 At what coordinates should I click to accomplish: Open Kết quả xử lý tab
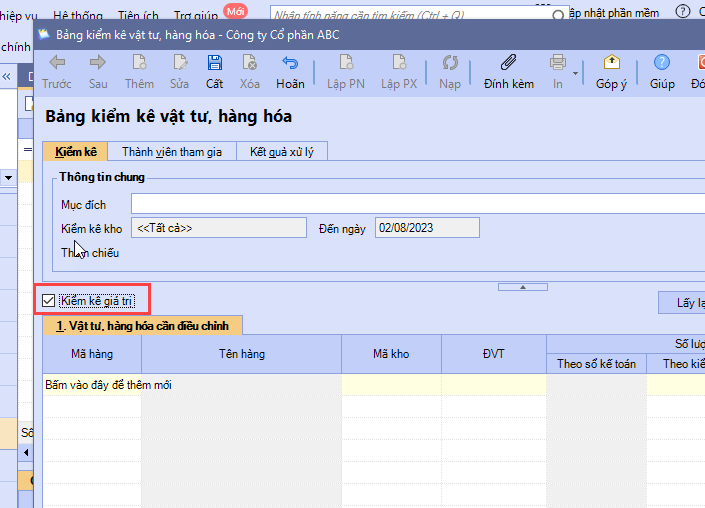pos(281,152)
